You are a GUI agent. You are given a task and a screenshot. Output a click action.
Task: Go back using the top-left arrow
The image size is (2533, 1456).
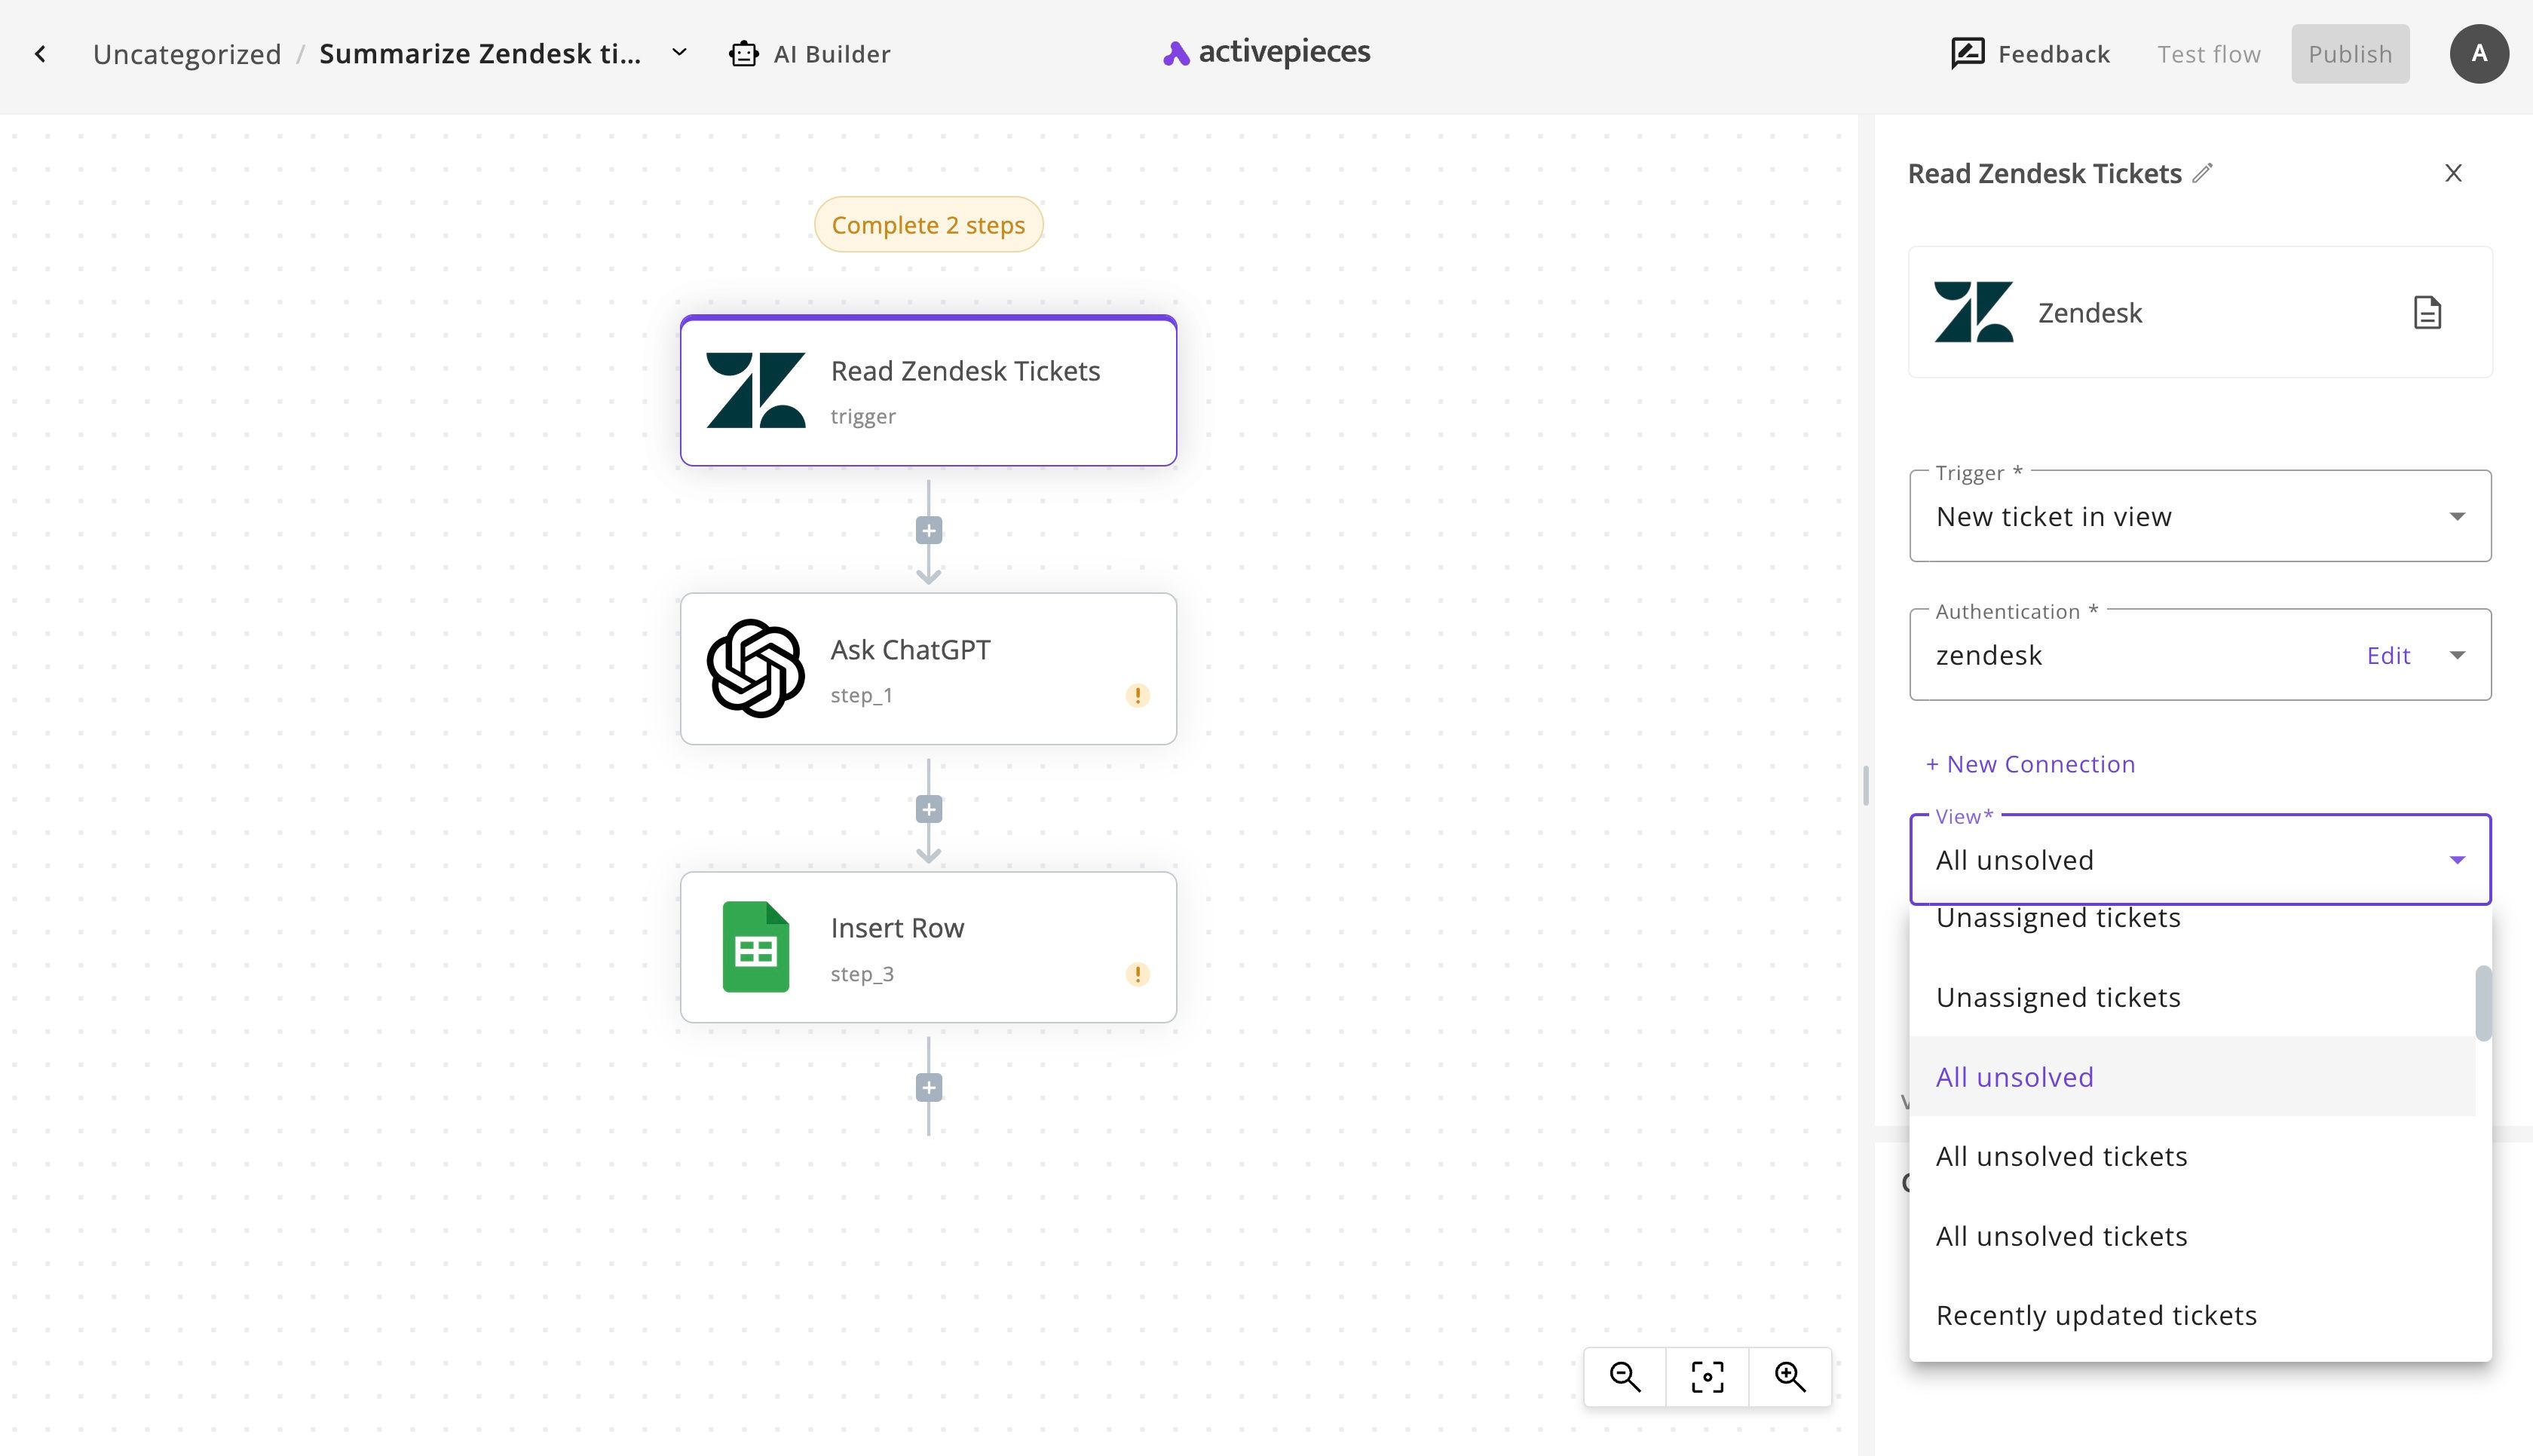(x=40, y=54)
